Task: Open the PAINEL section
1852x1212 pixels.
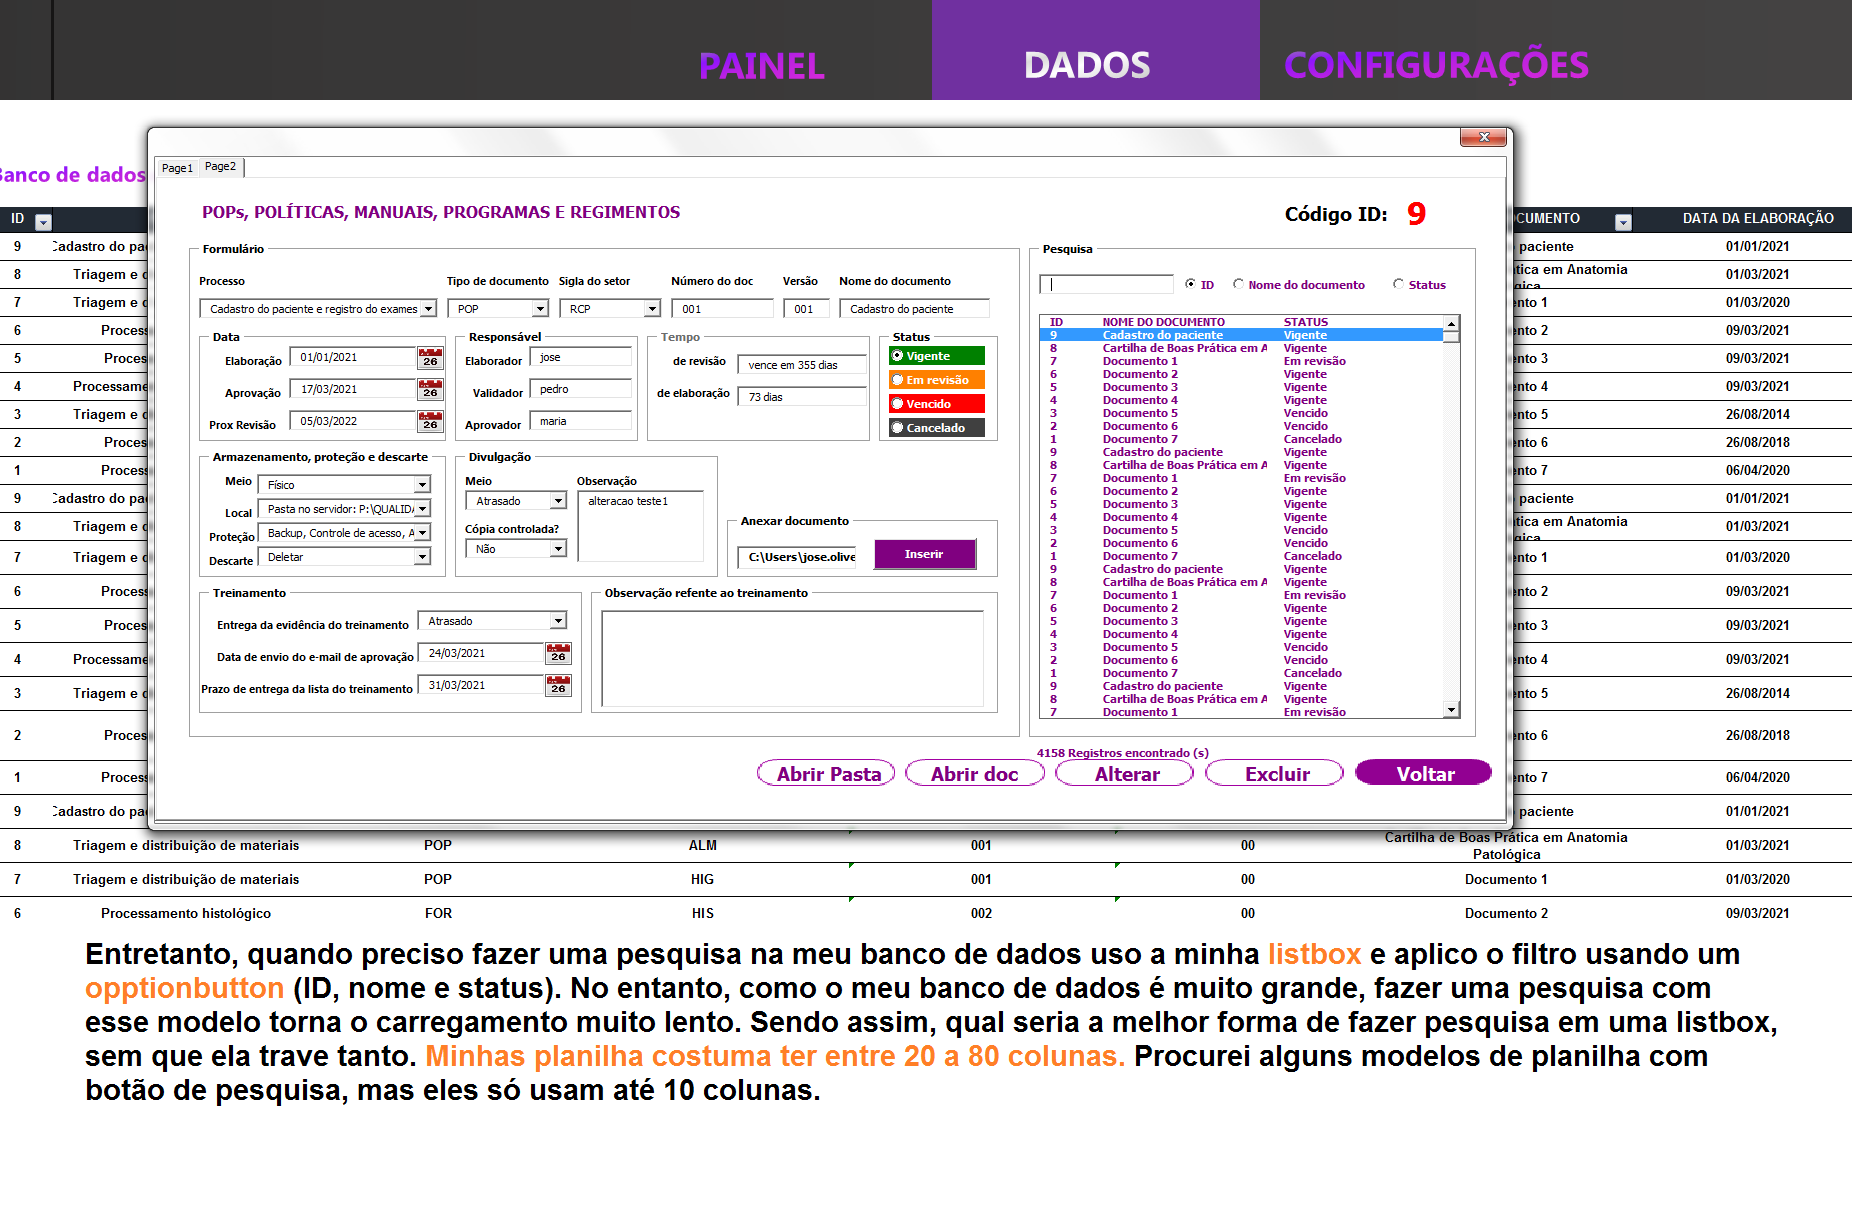Action: click(761, 66)
